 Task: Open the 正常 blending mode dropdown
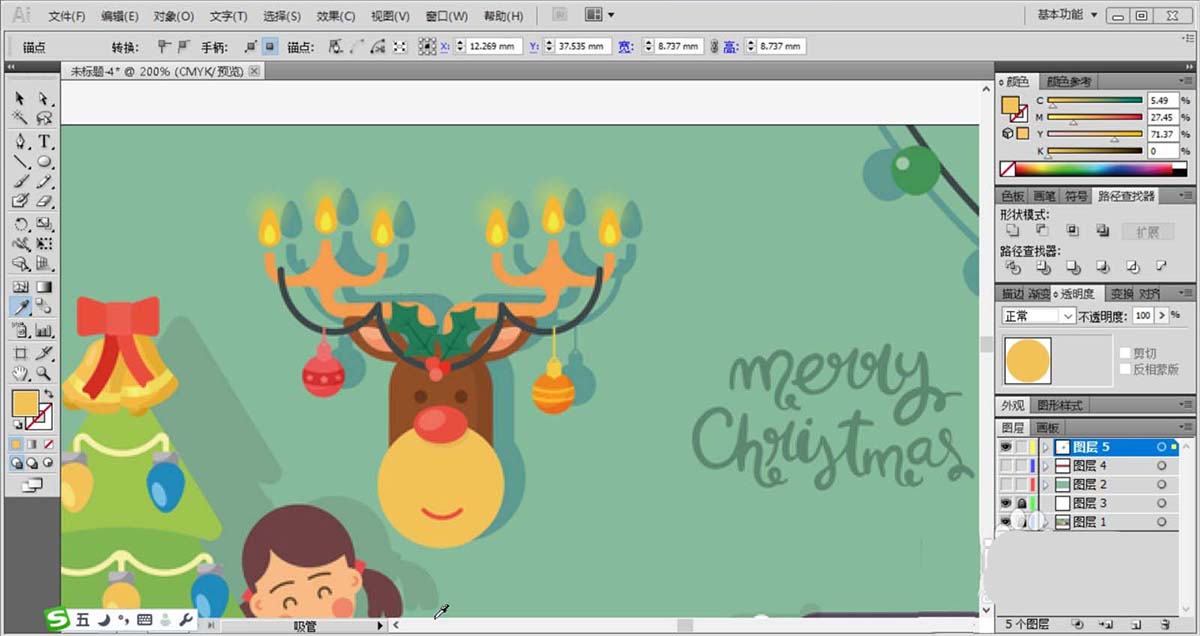pyautogui.click(x=1038, y=316)
